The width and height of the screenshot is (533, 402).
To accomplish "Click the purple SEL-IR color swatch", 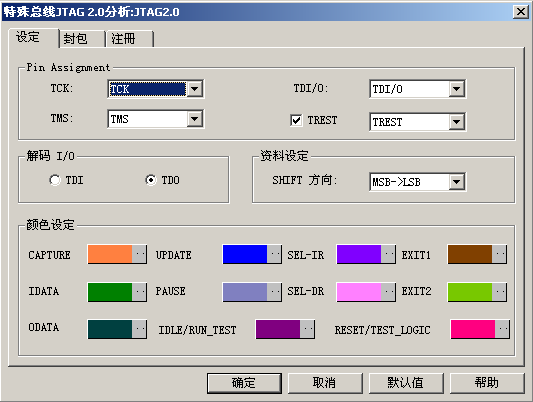I will tap(359, 254).
